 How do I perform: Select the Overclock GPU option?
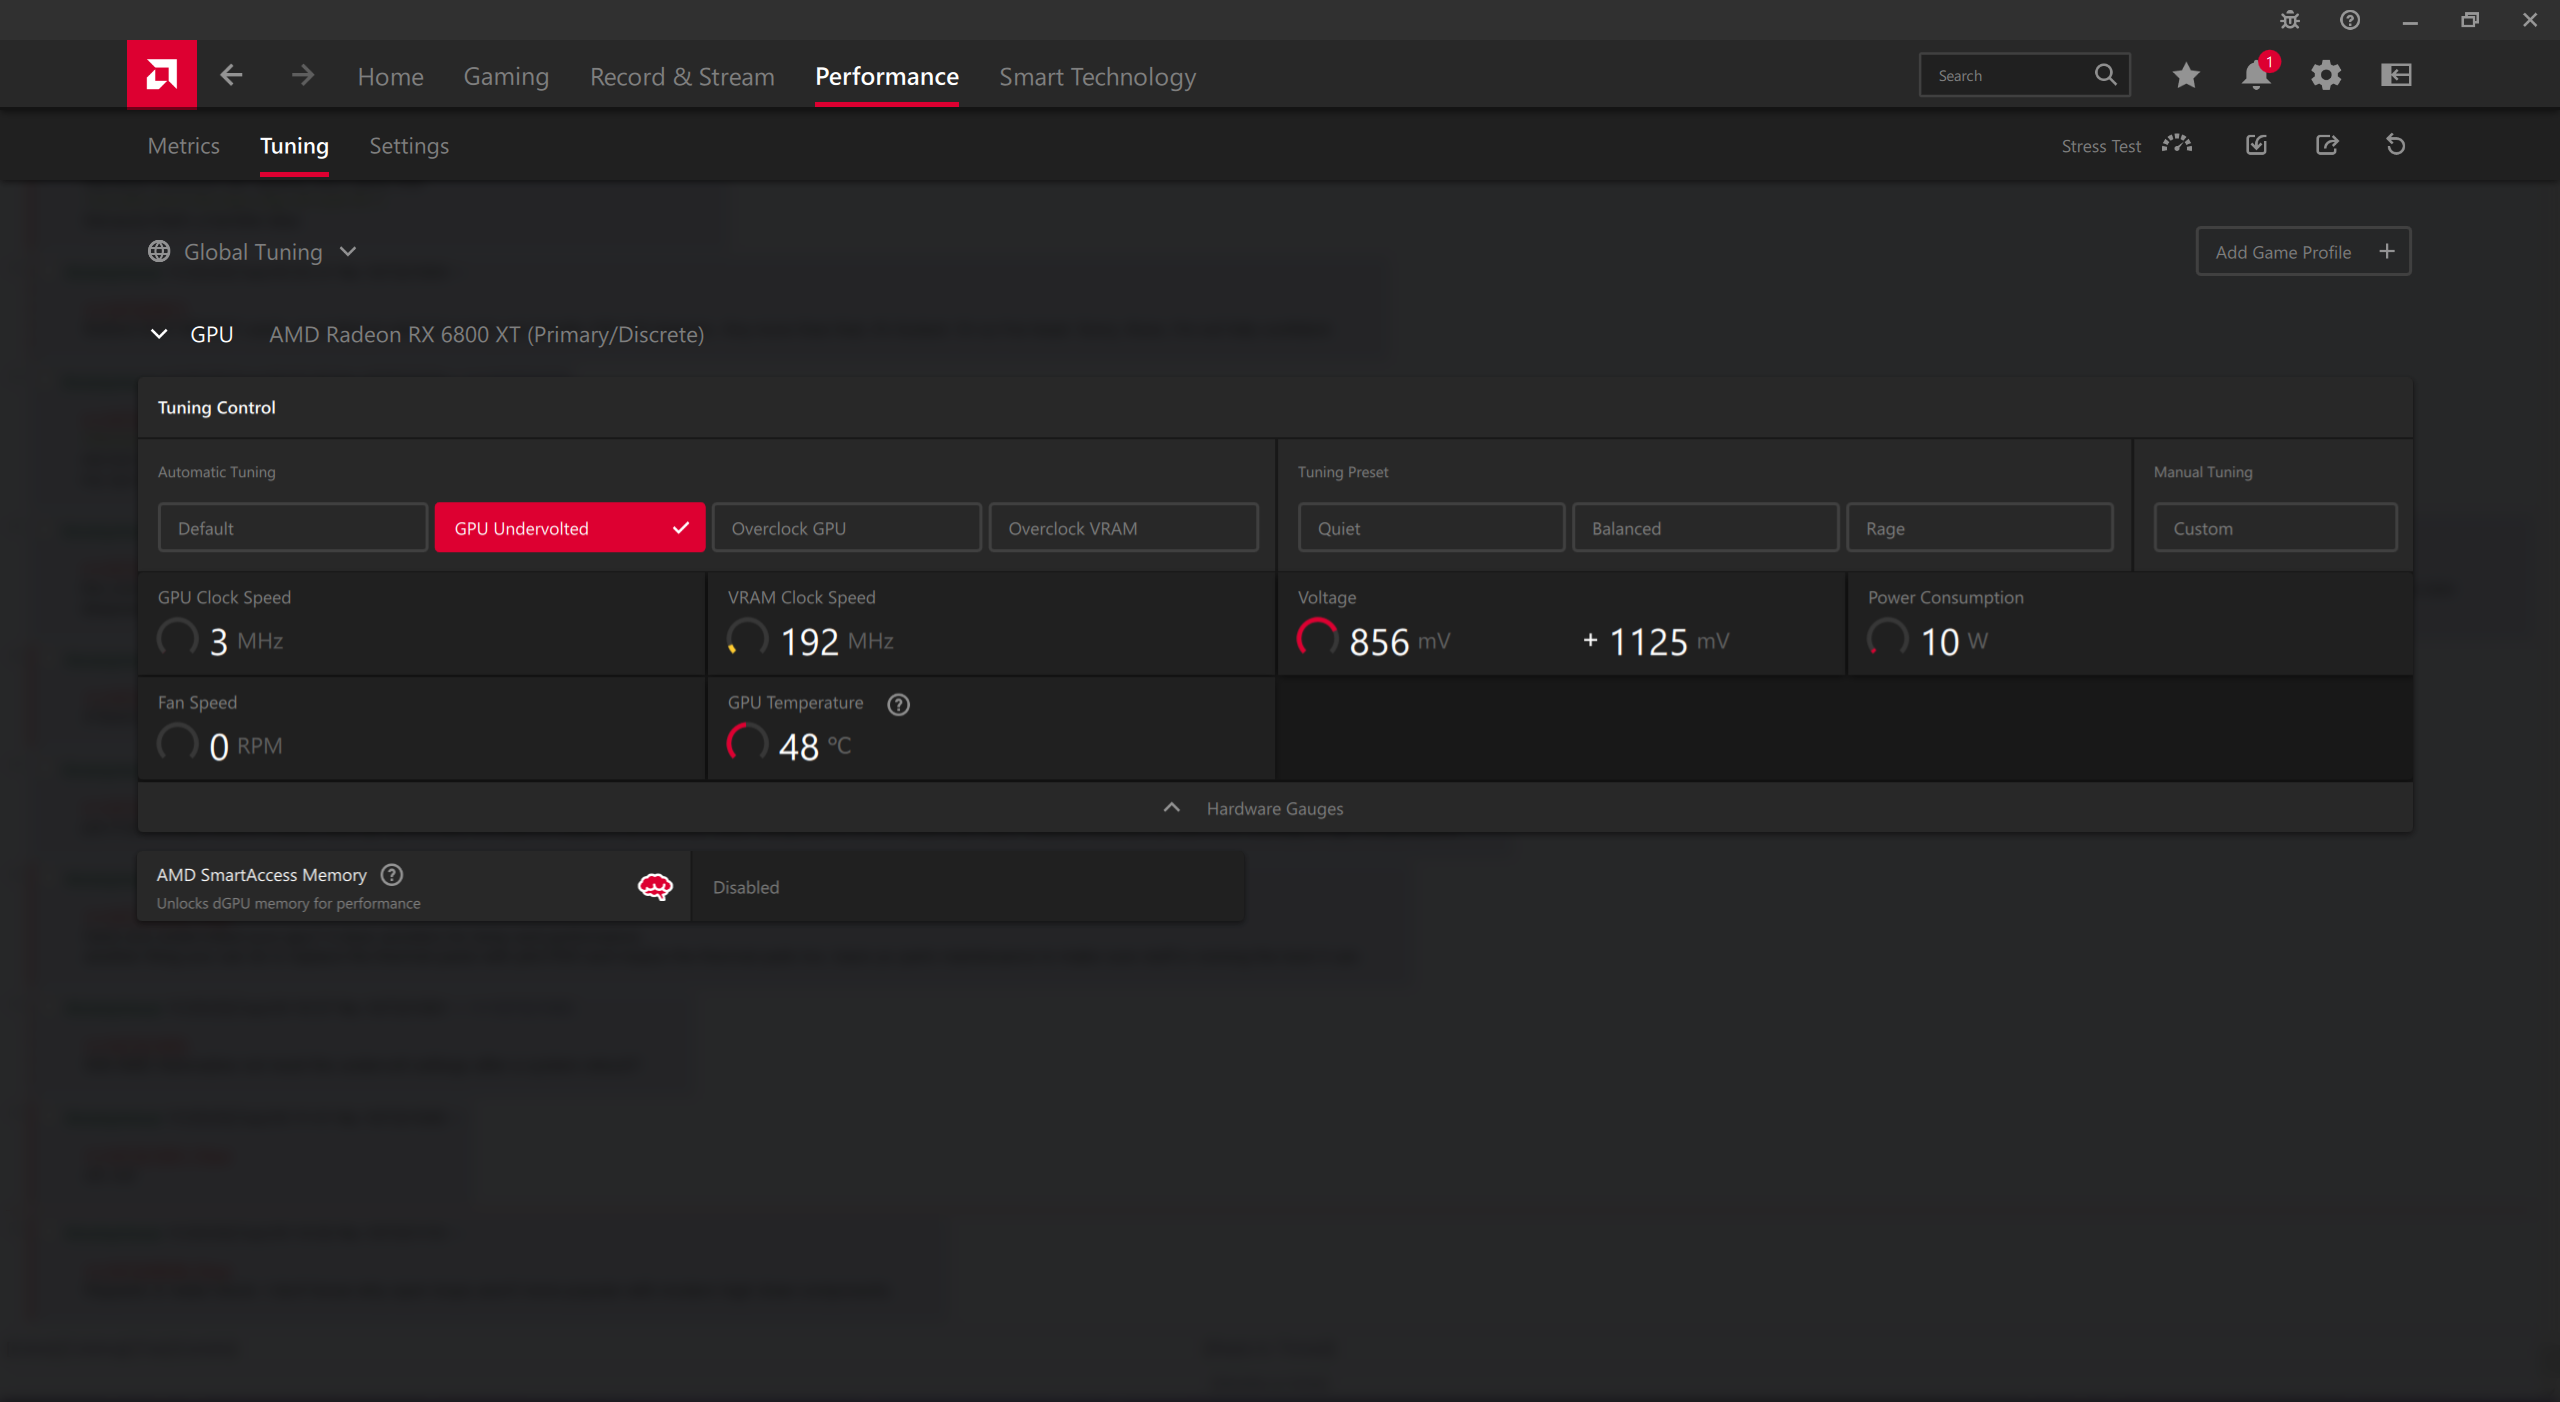point(846,528)
